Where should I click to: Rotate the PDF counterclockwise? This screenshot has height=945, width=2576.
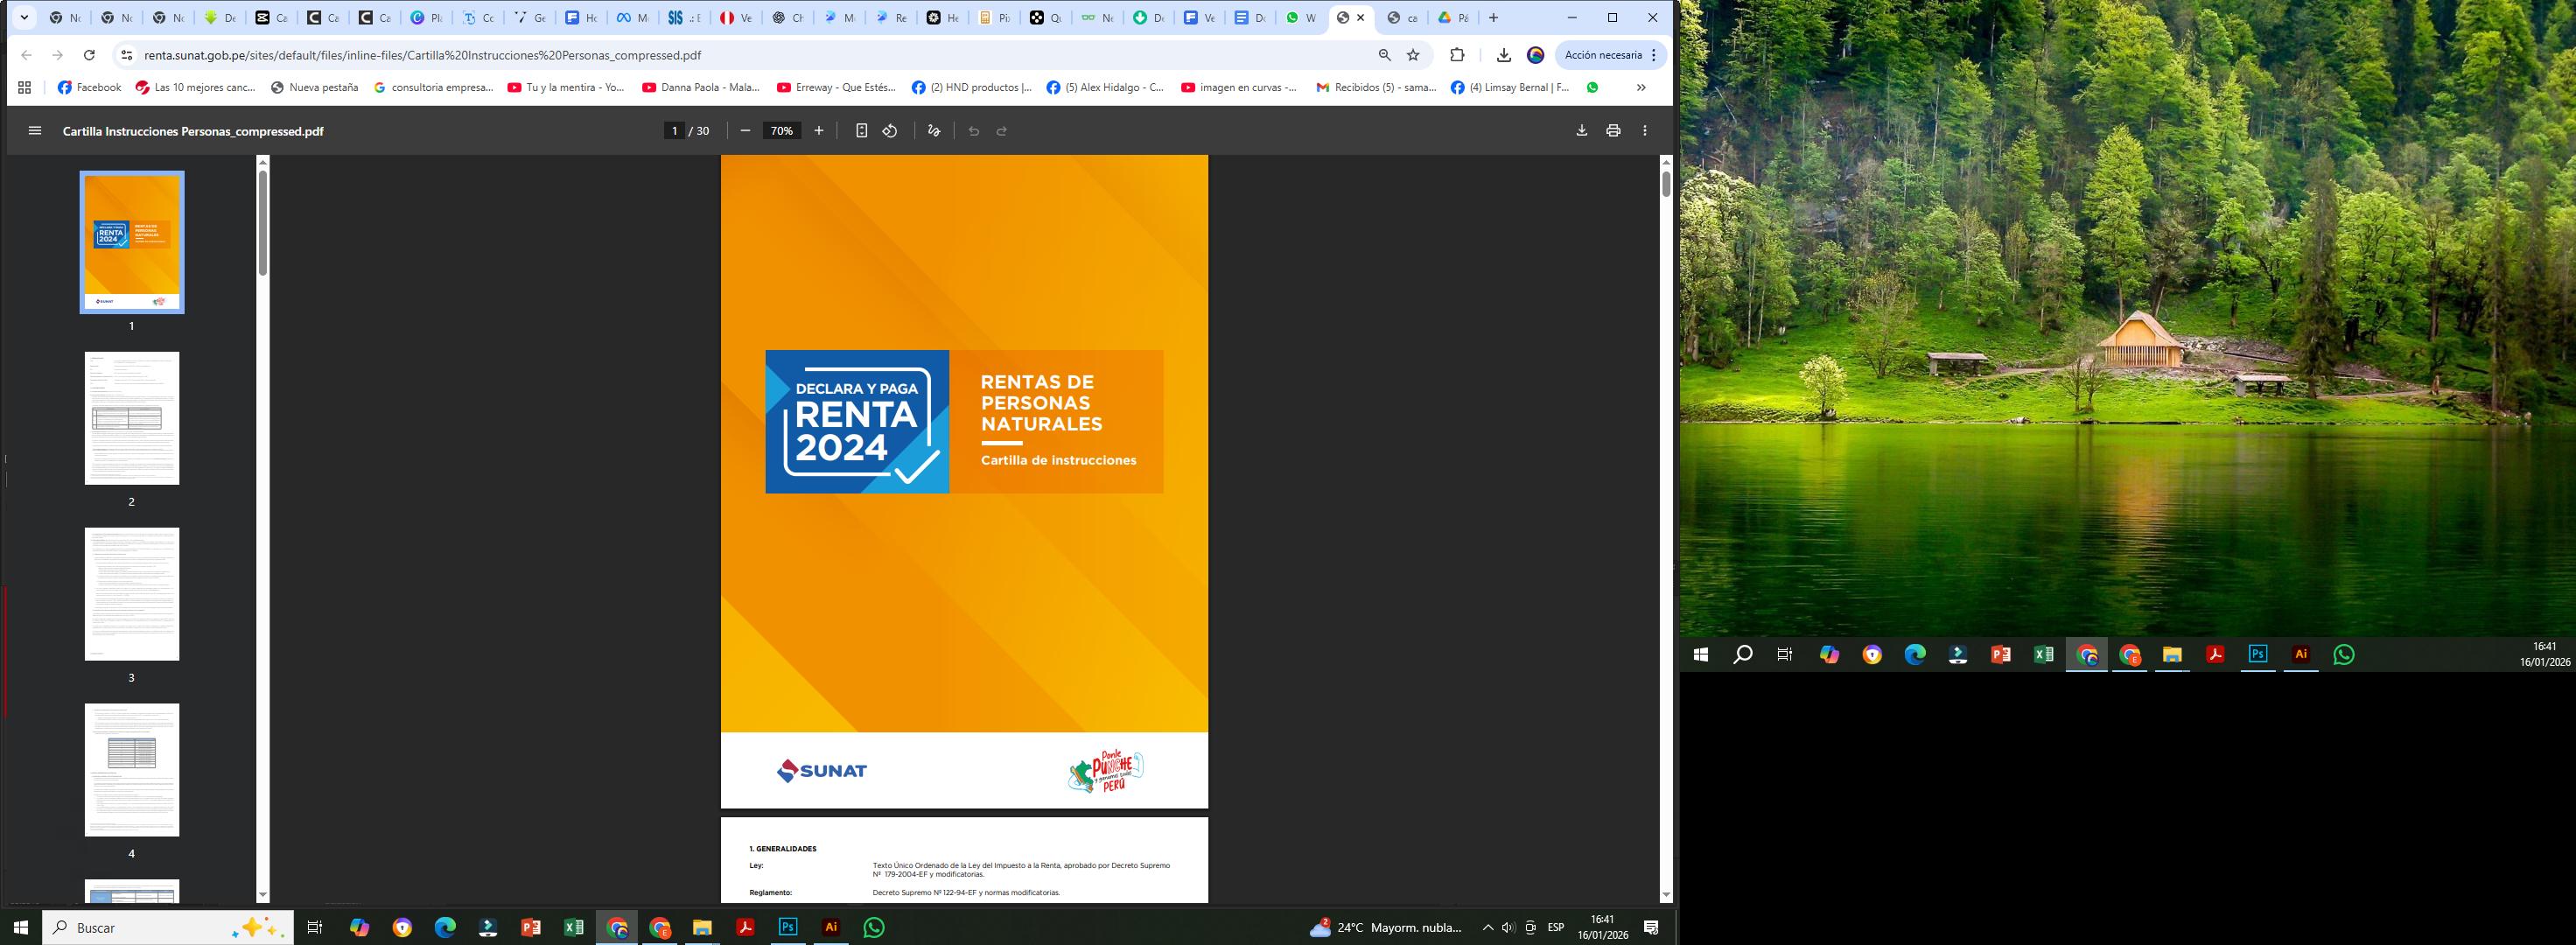tap(890, 131)
